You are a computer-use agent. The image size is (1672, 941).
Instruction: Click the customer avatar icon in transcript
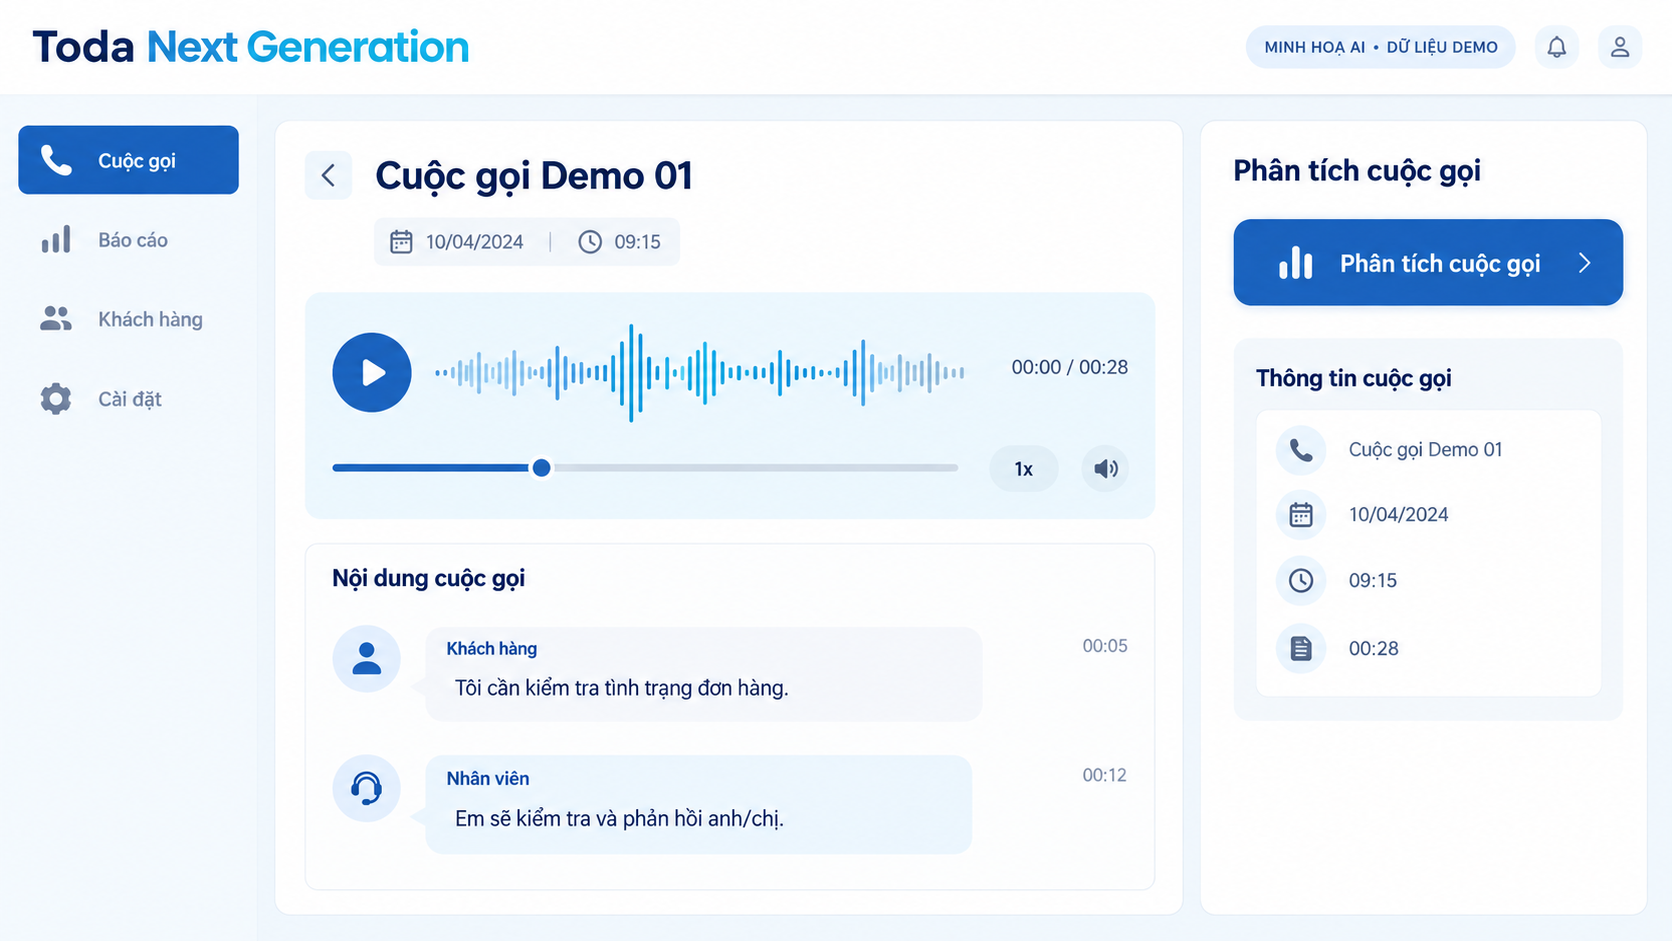[x=367, y=658]
